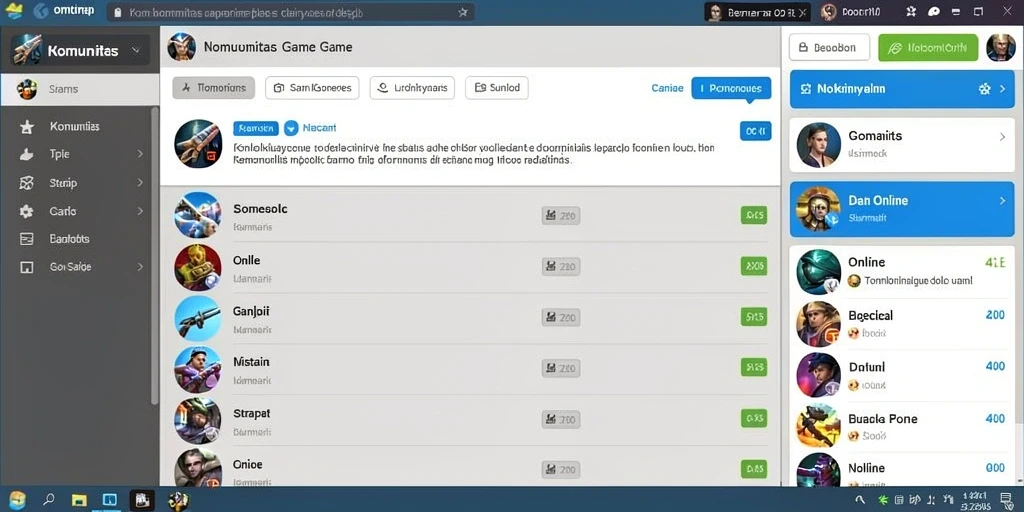Open the Strapat game avatar
Image resolution: width=1024 pixels, height=512 pixels.
pos(198,421)
